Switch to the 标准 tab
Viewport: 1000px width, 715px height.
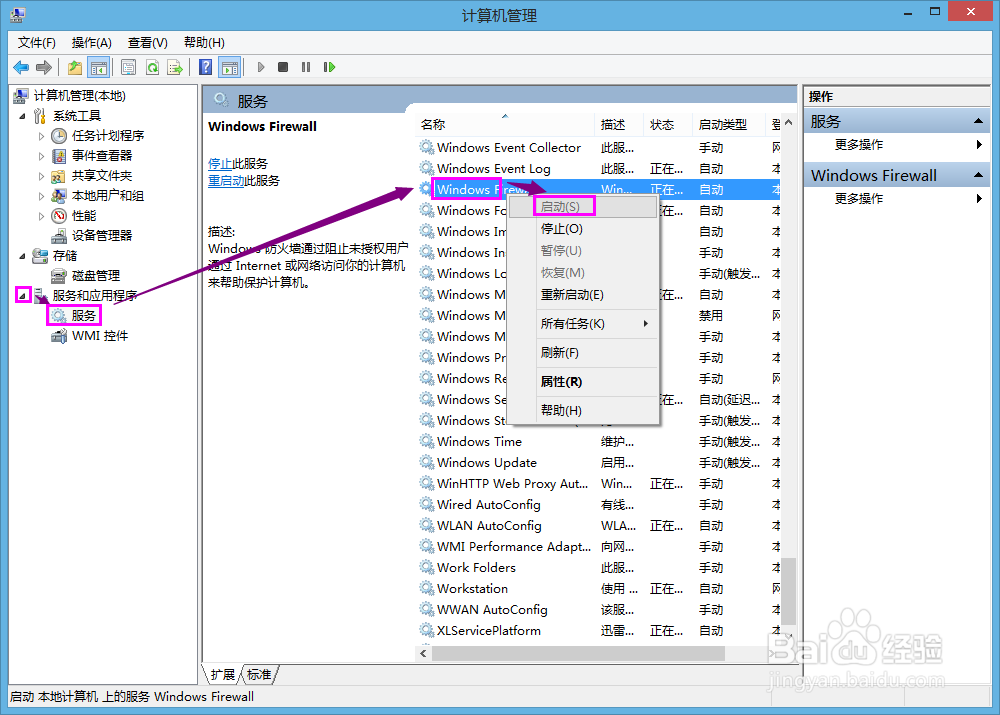pos(258,675)
